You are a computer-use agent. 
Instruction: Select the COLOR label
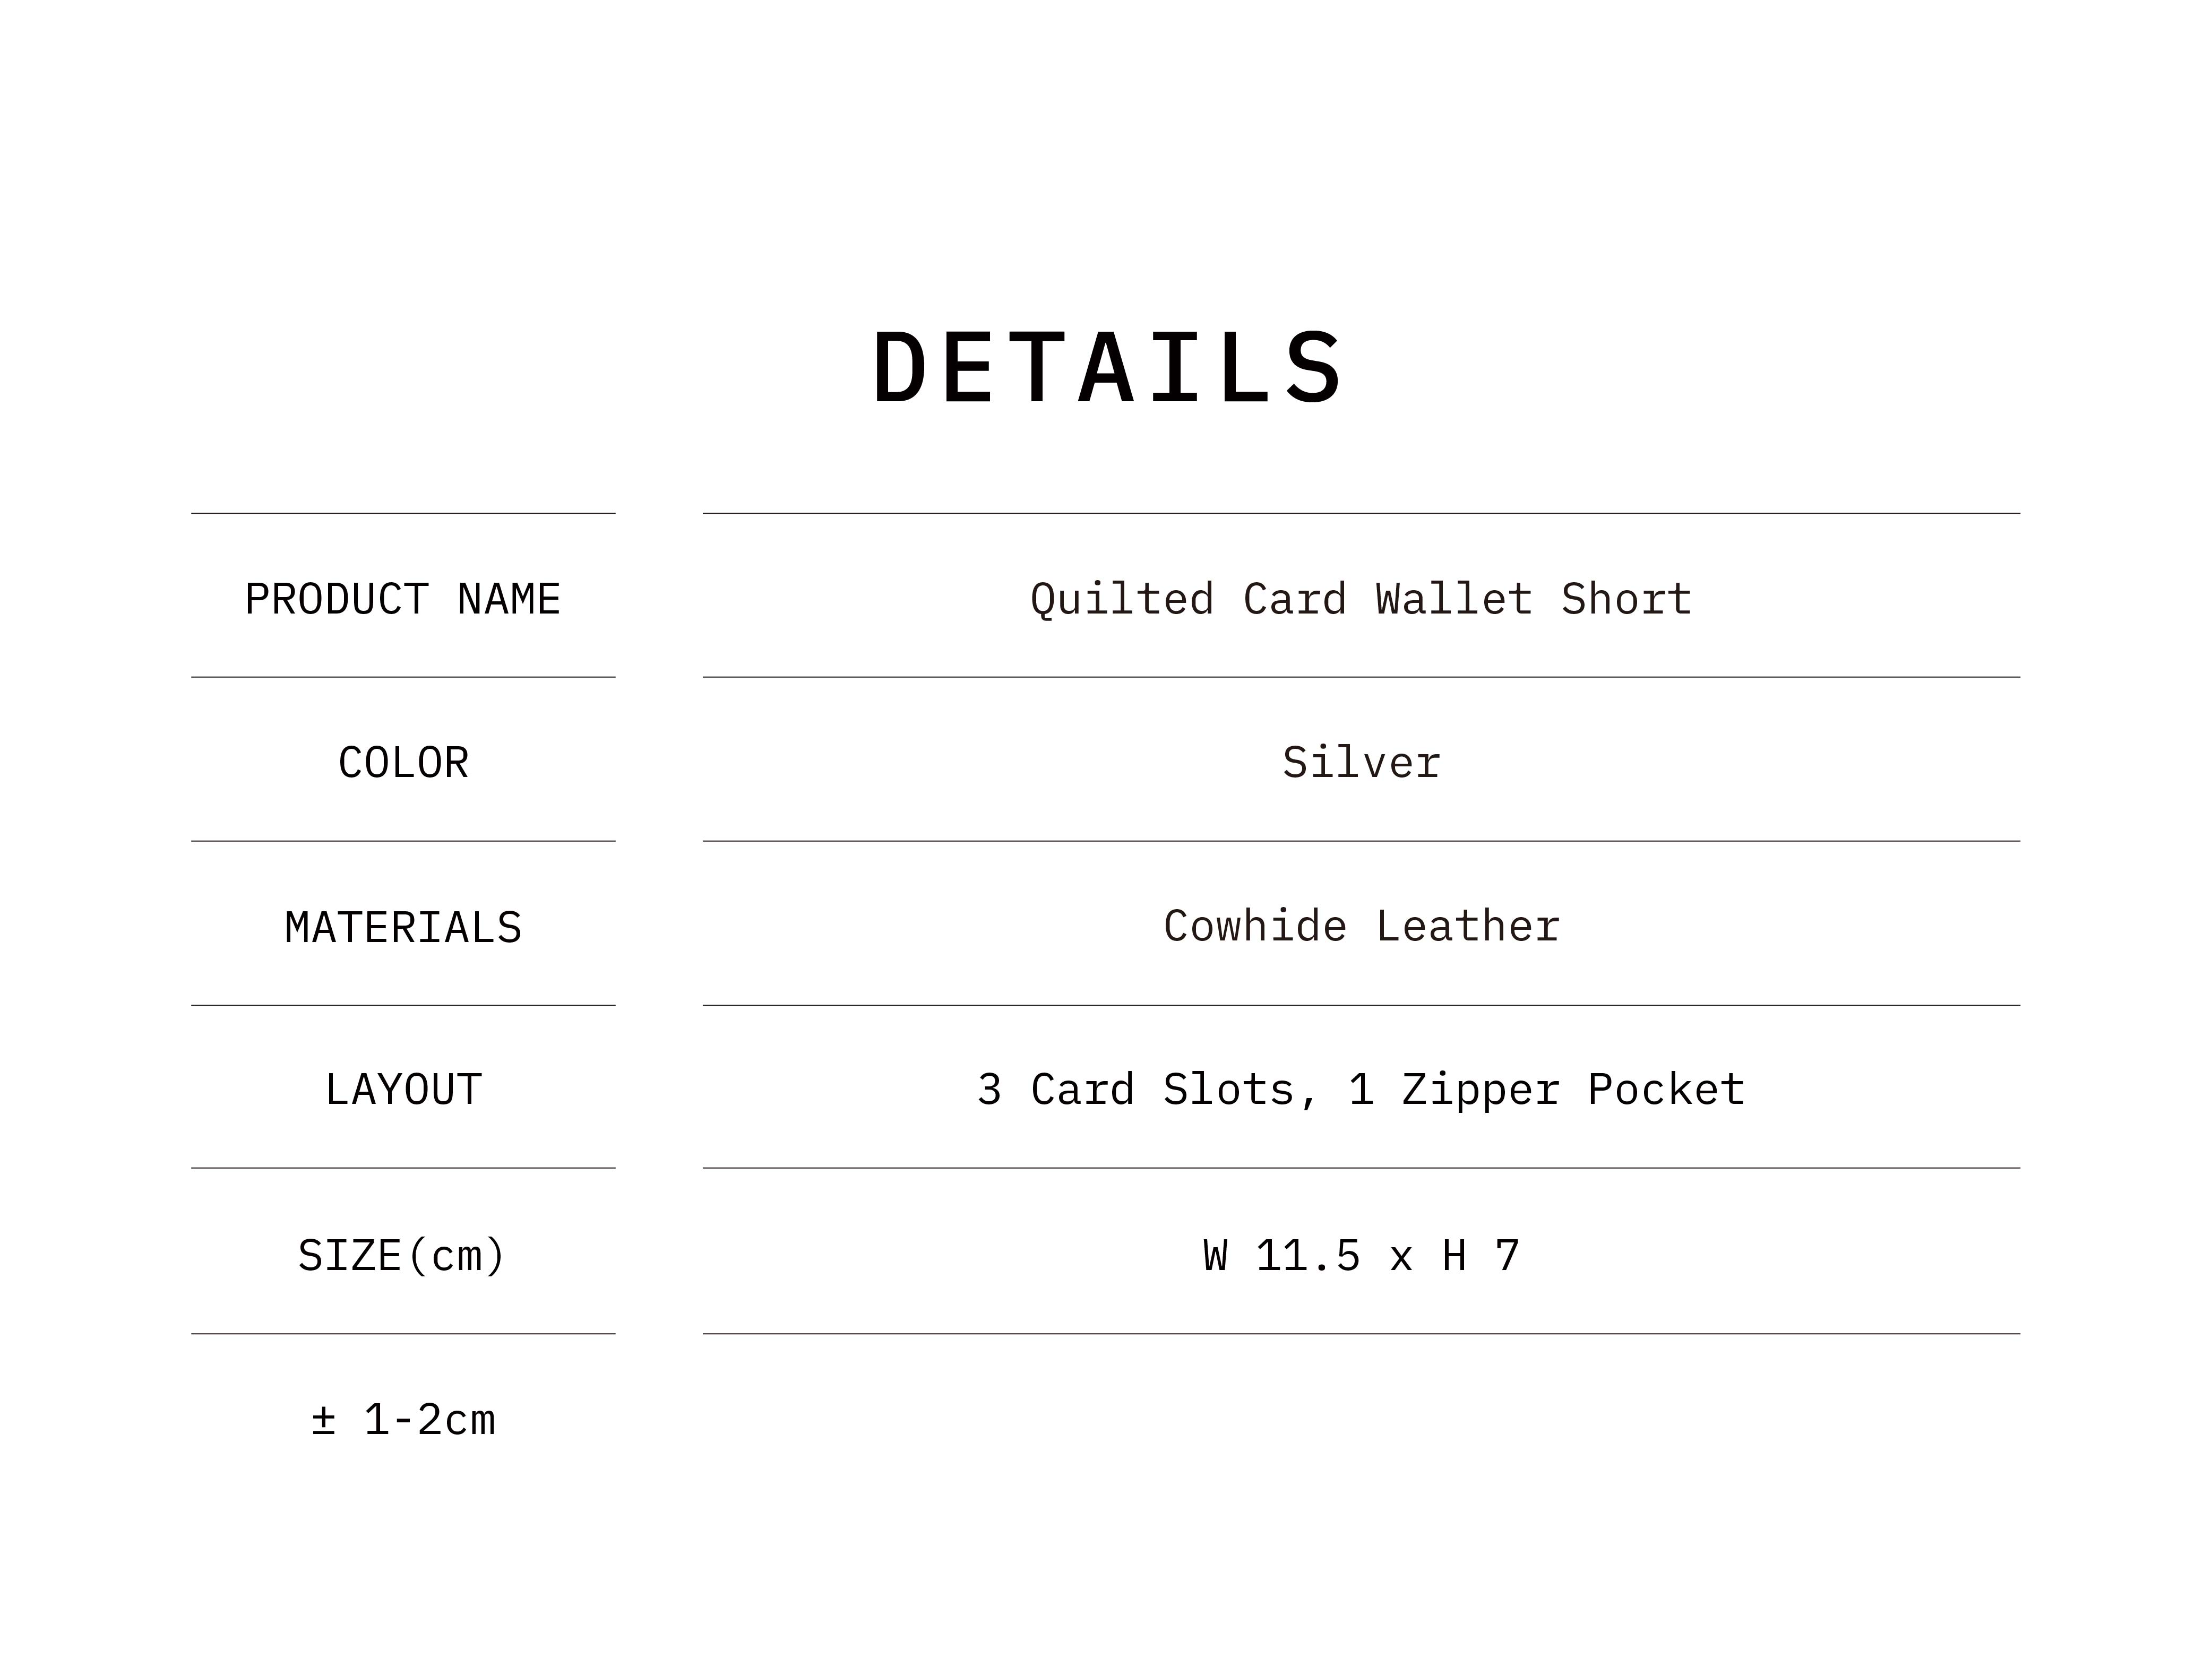tap(403, 763)
